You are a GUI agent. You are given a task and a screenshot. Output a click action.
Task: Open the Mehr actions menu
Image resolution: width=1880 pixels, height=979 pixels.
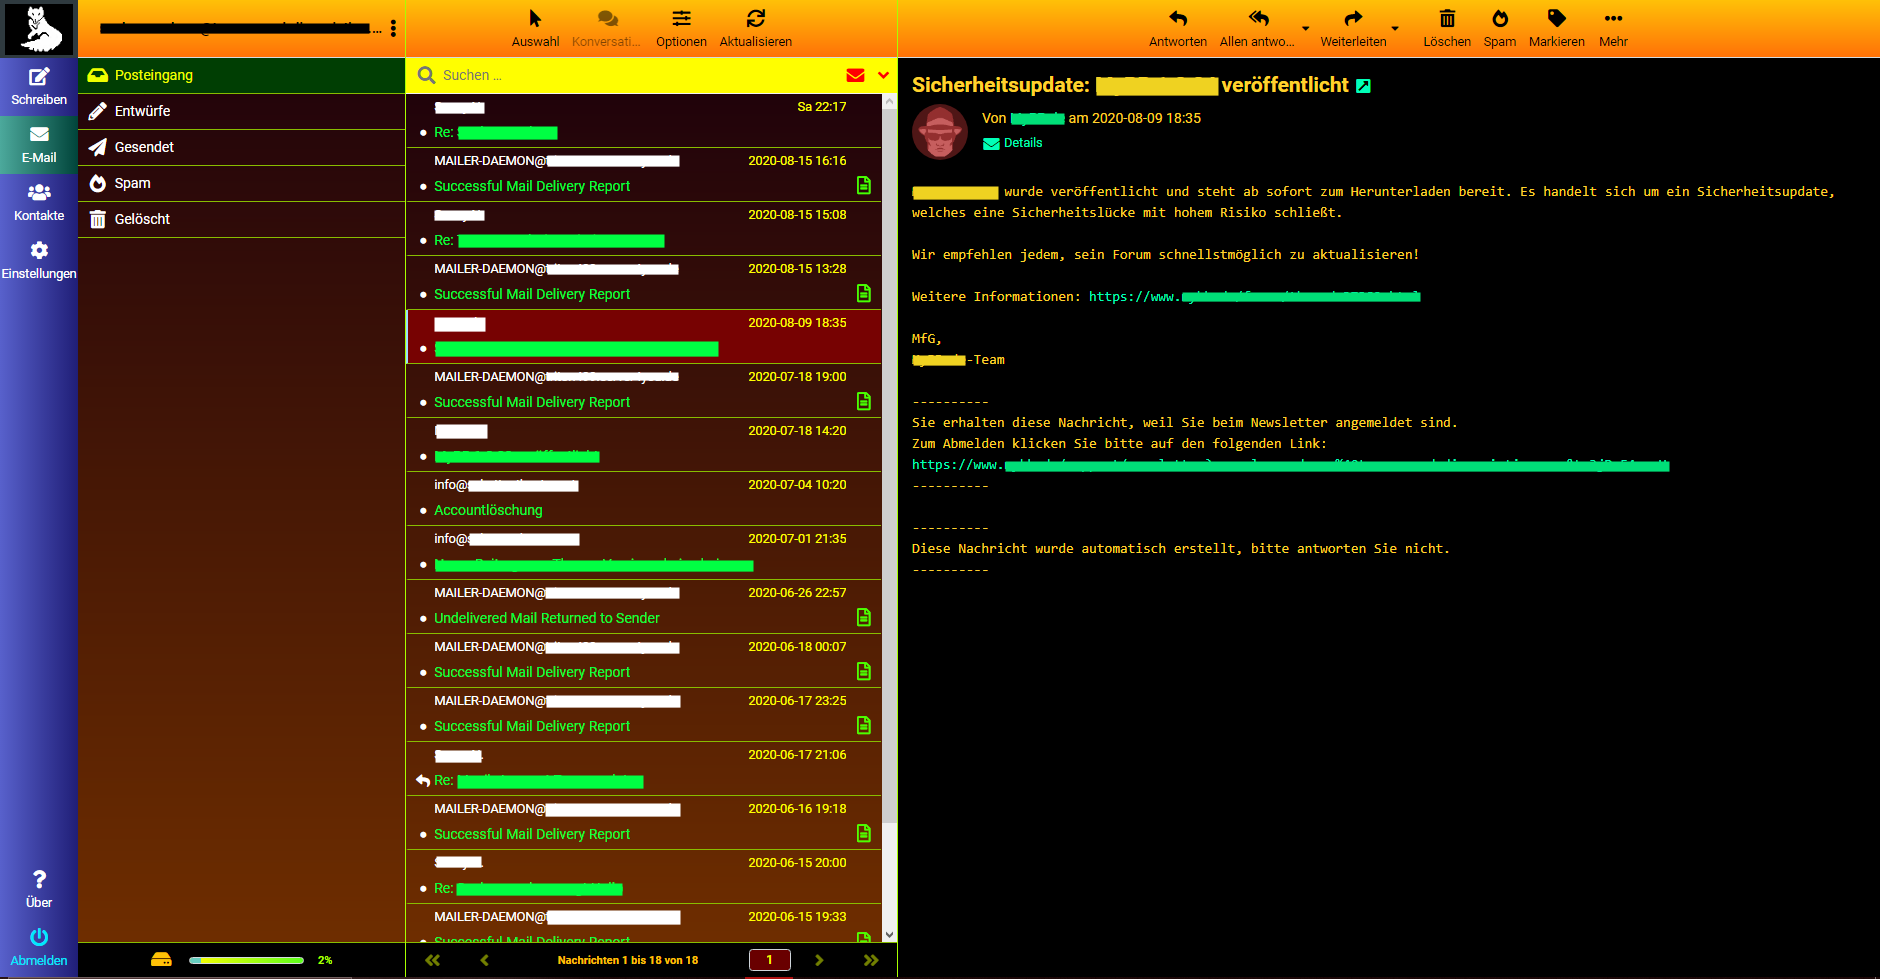point(1612,19)
